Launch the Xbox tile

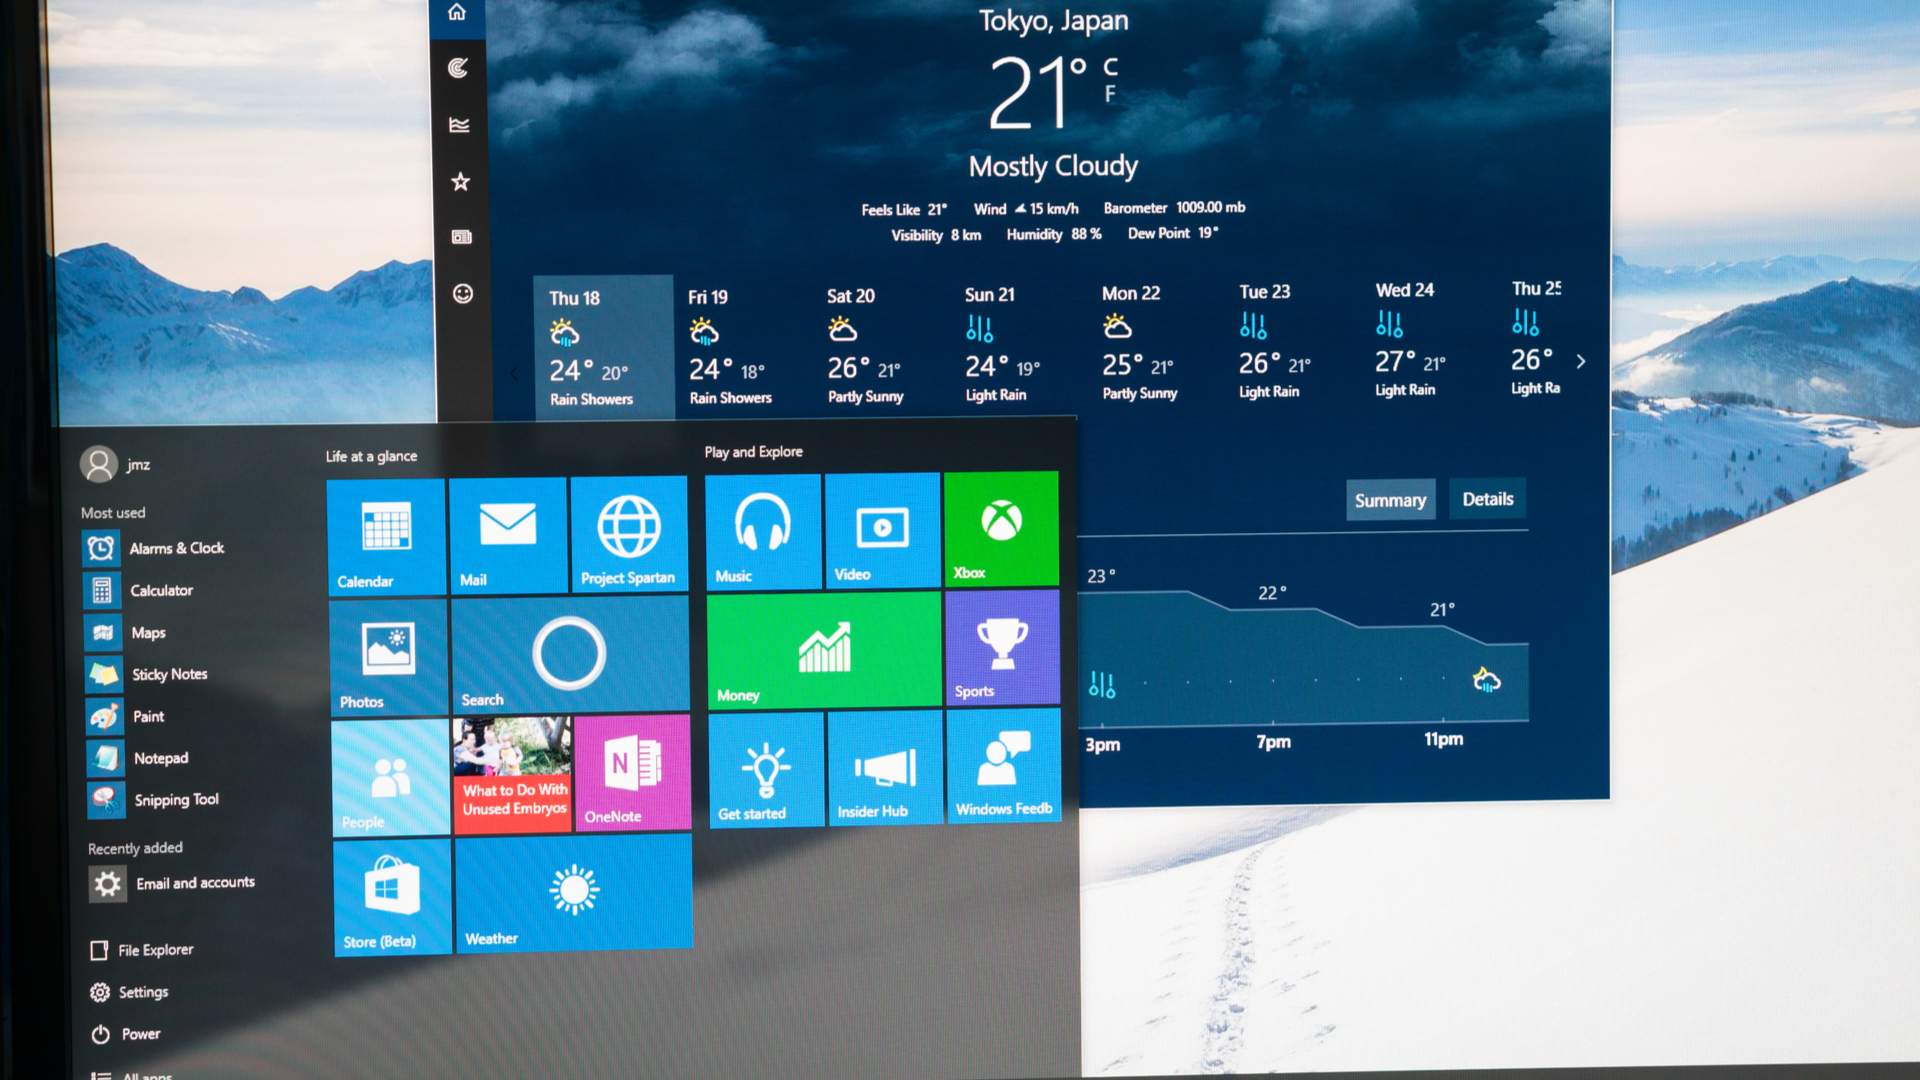[x=1001, y=528]
